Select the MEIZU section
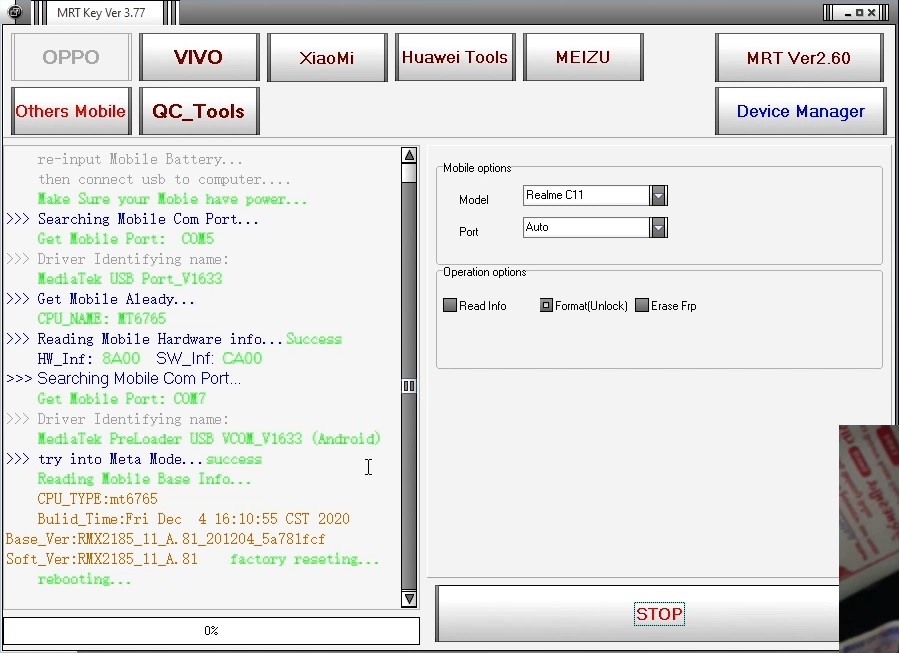The image size is (899, 653). tap(583, 57)
